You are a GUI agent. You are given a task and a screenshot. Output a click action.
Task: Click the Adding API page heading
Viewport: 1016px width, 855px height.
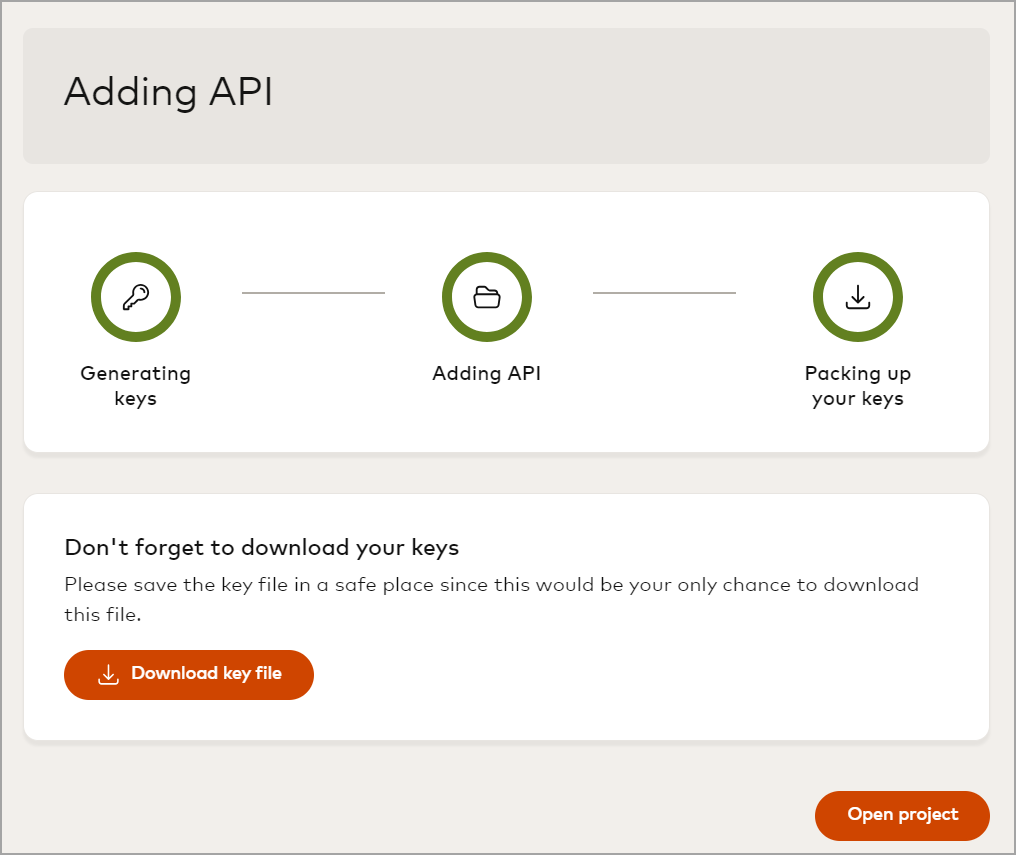[168, 92]
